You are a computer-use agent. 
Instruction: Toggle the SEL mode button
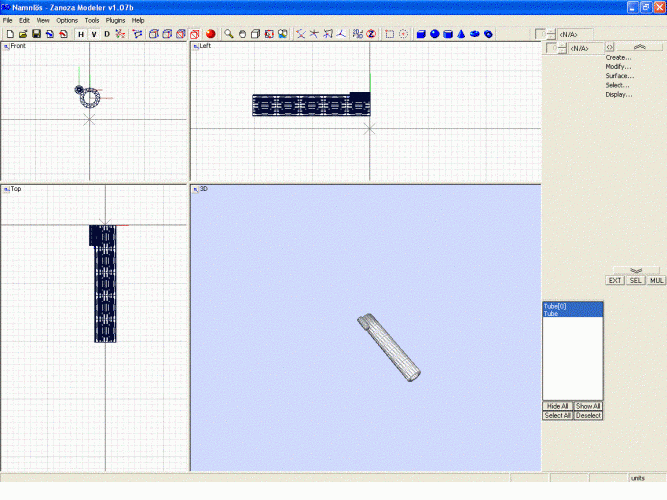(x=636, y=281)
